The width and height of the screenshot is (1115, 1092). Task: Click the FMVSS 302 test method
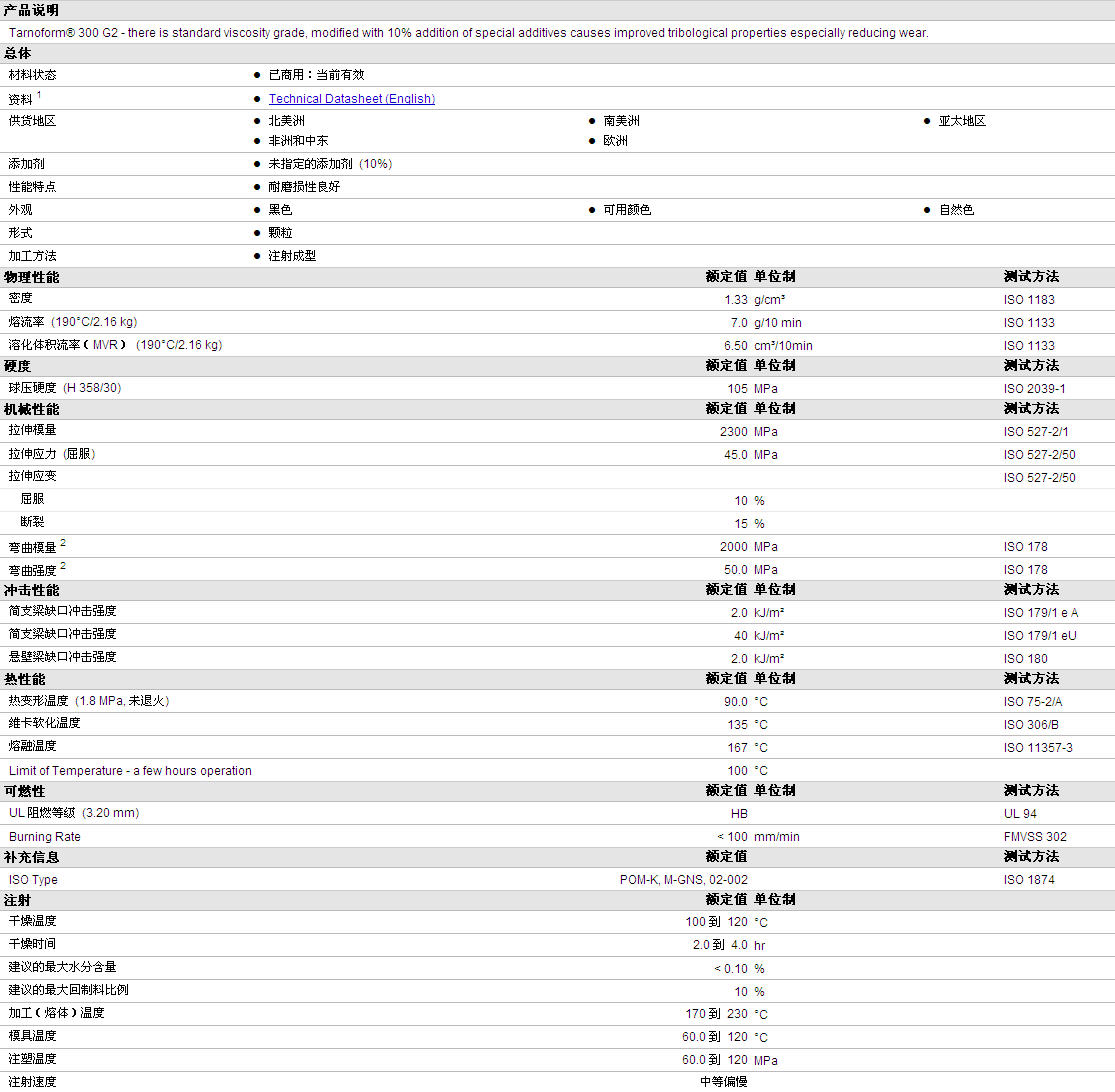[1035, 837]
